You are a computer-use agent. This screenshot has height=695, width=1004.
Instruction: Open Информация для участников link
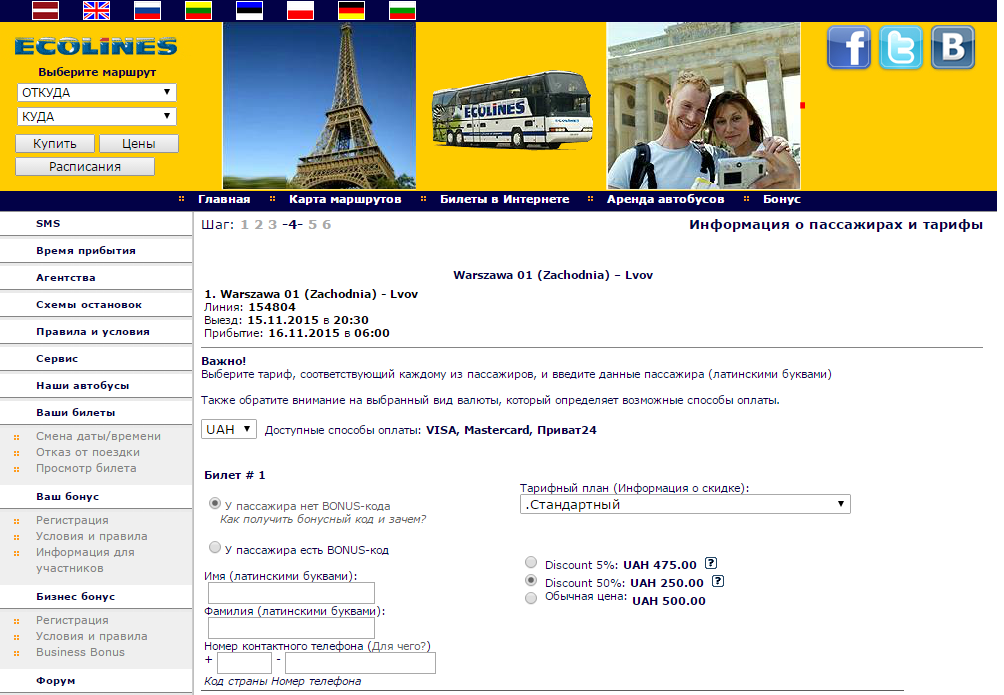pos(85,560)
